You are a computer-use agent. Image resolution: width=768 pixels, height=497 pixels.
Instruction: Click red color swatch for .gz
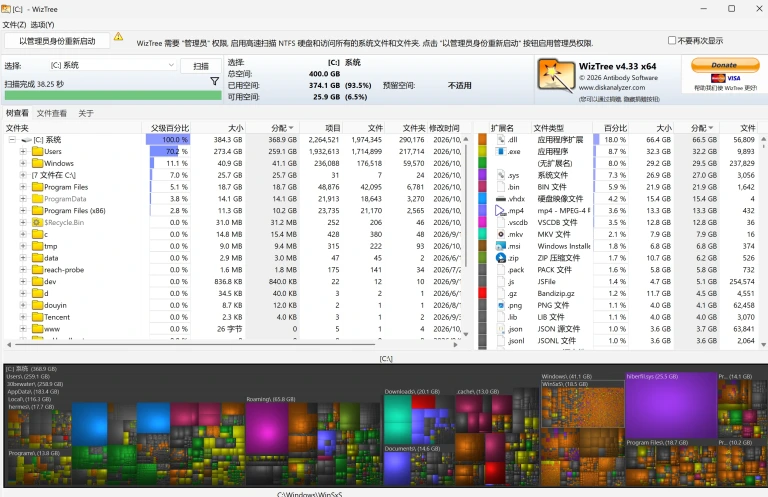pos(482,293)
